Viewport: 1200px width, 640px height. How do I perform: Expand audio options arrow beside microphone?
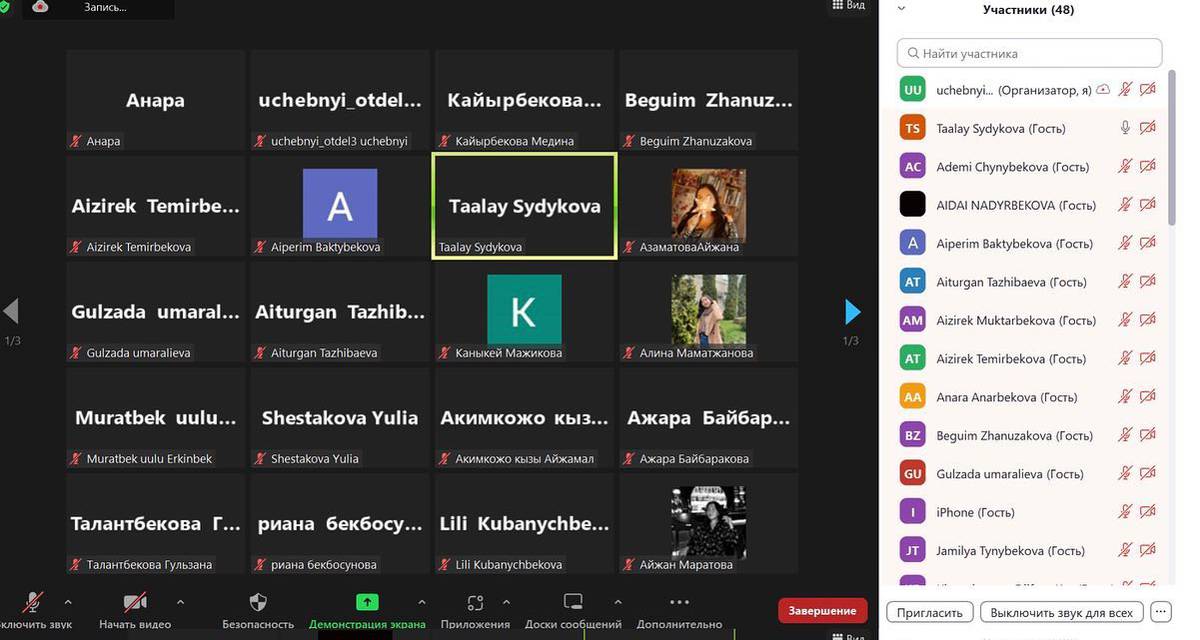68,602
